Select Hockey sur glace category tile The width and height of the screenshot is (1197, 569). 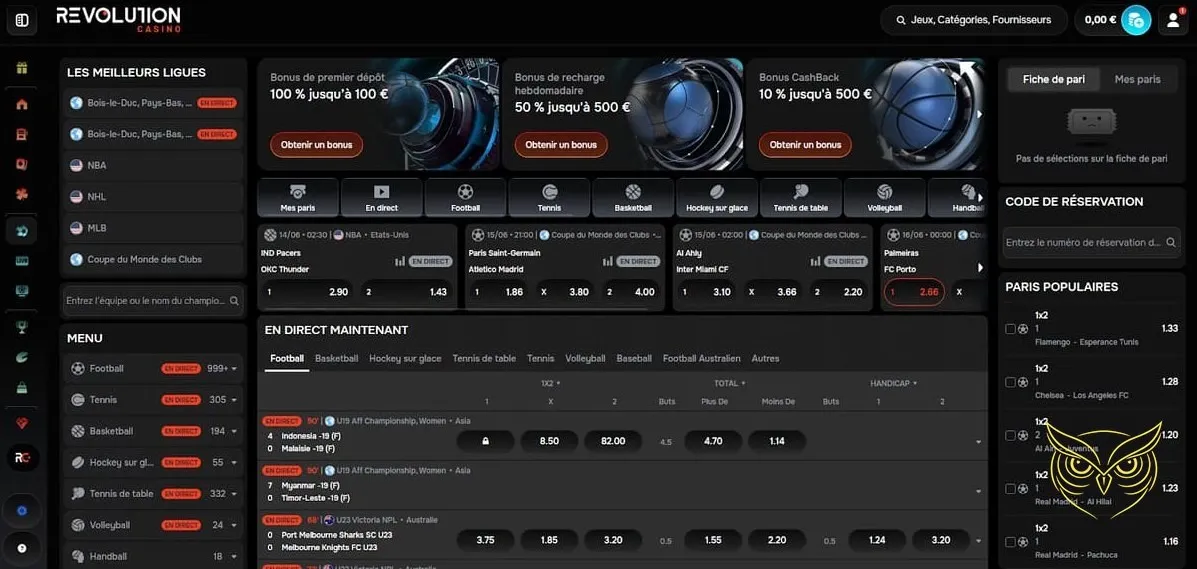[717, 198]
